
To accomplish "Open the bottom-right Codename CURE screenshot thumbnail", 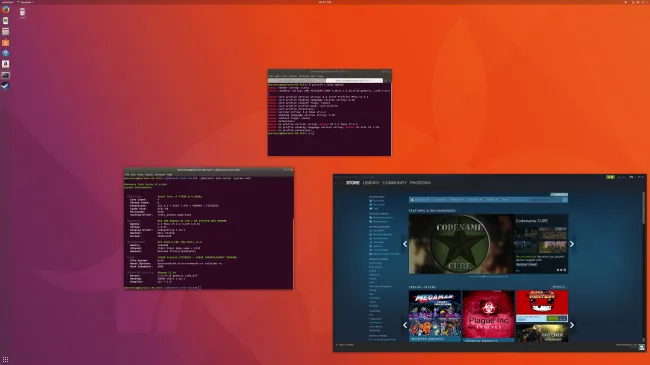I will pyautogui.click(x=554, y=247).
